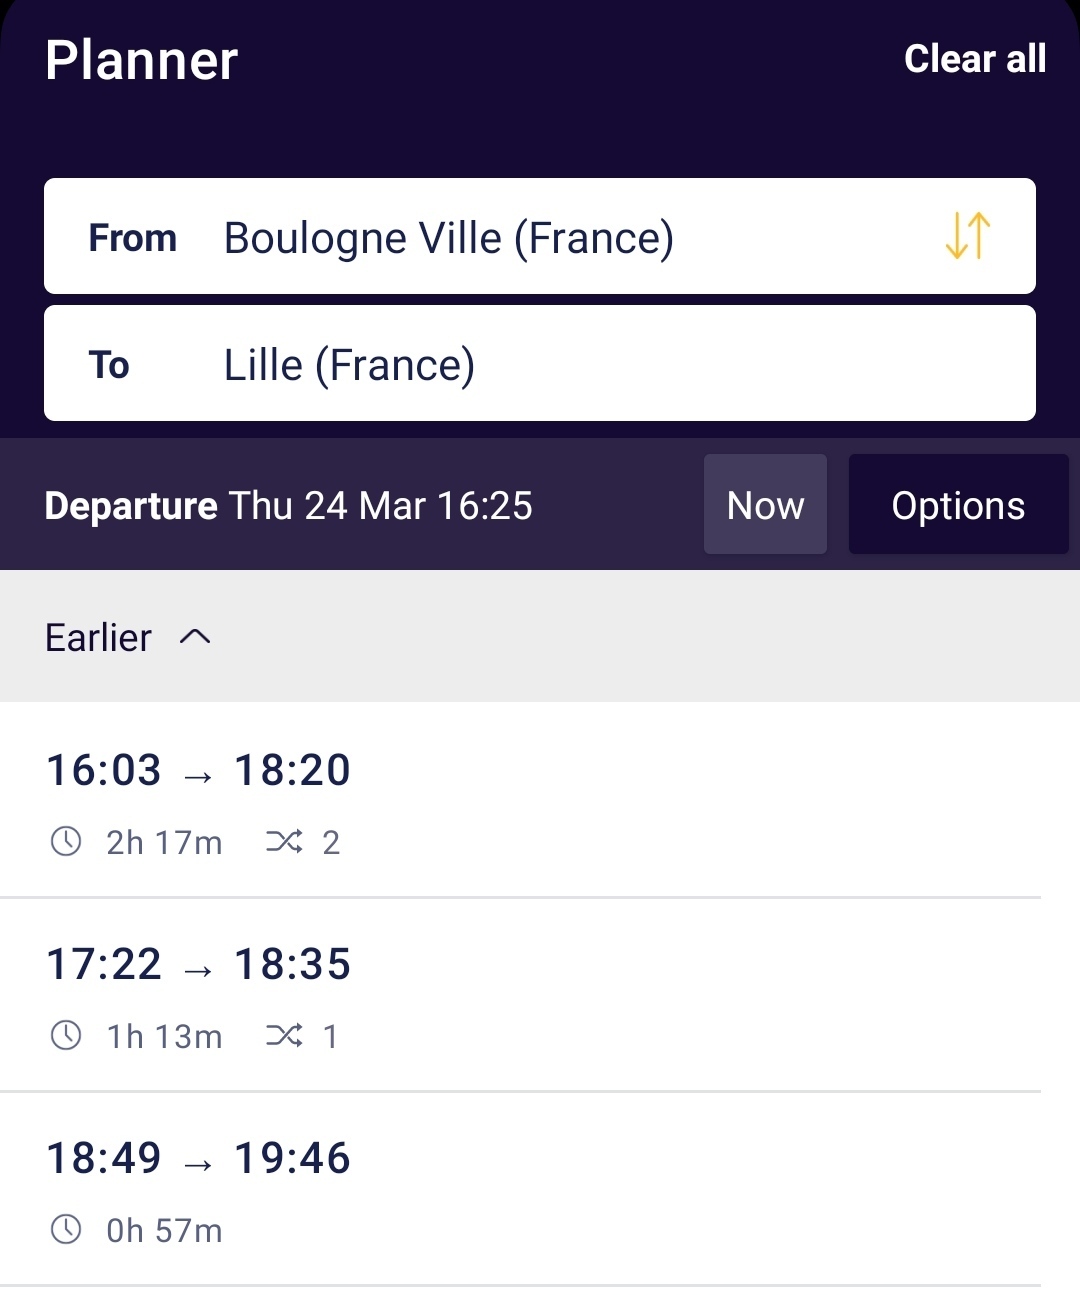Swap the From and To stations
The height and width of the screenshot is (1295, 1080).
click(x=967, y=236)
